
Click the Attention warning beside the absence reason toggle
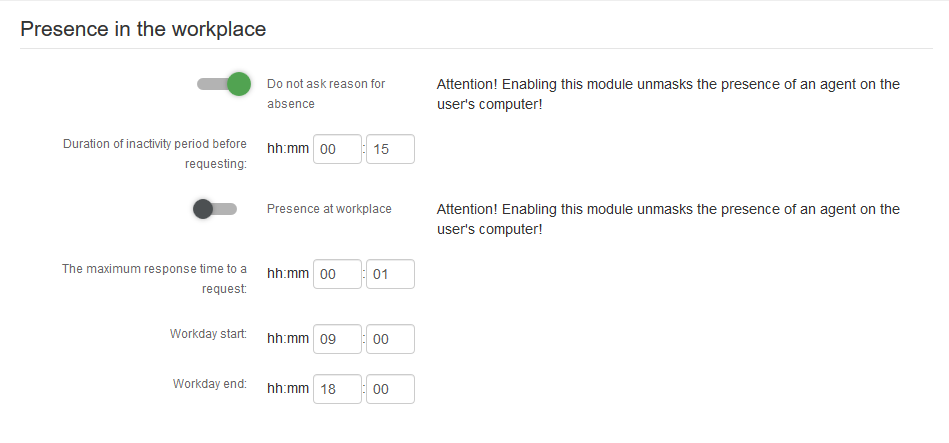[x=668, y=93]
